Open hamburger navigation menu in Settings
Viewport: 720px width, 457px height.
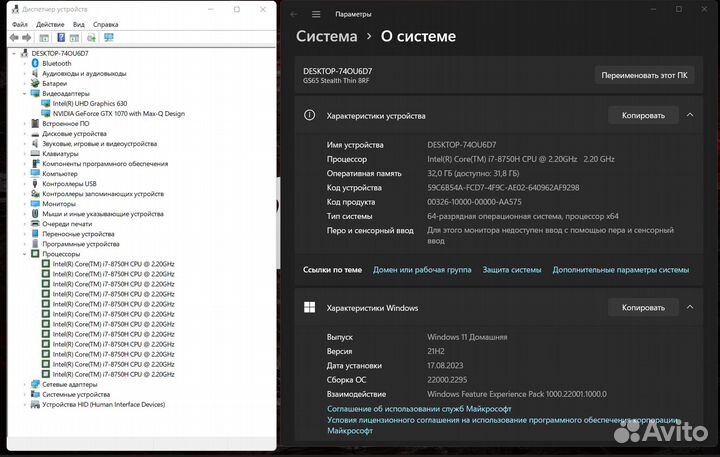pyautogui.click(x=316, y=14)
